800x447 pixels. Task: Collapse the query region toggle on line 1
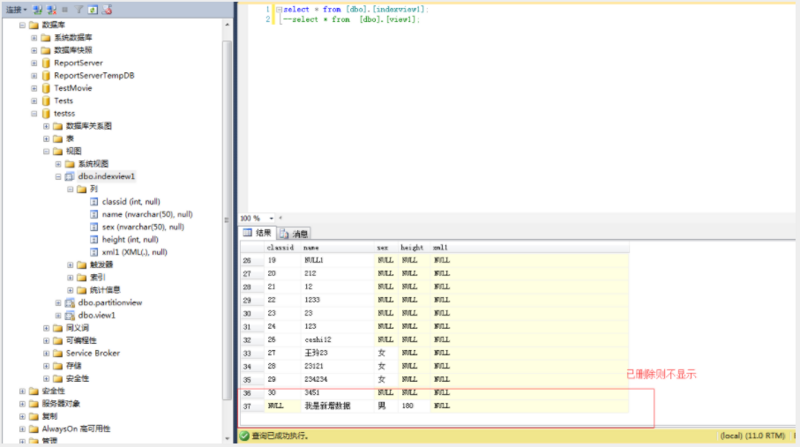tap(279, 9)
